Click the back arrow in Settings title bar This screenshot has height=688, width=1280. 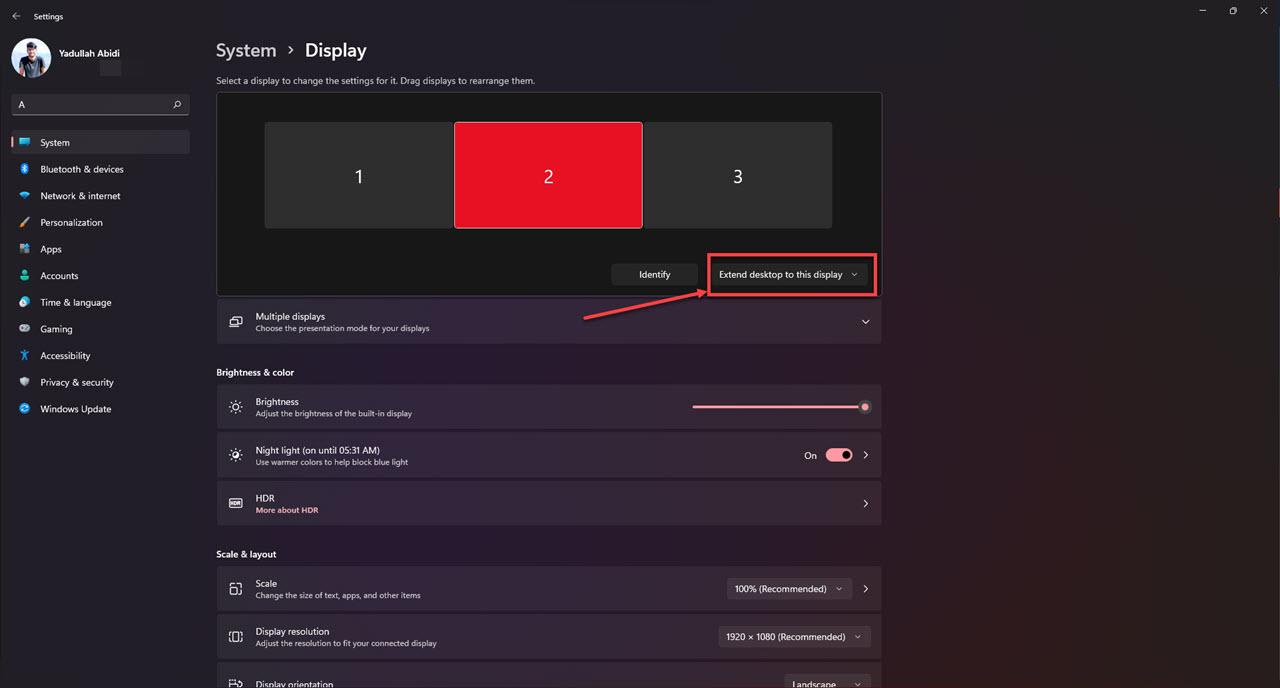(x=16, y=16)
